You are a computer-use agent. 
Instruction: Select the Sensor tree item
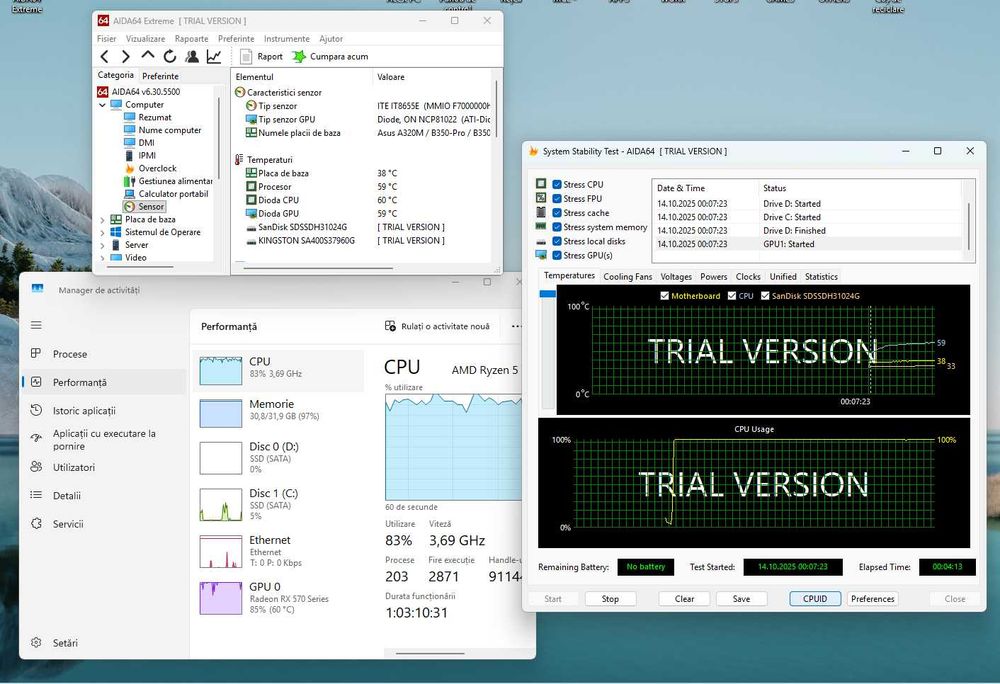145,207
